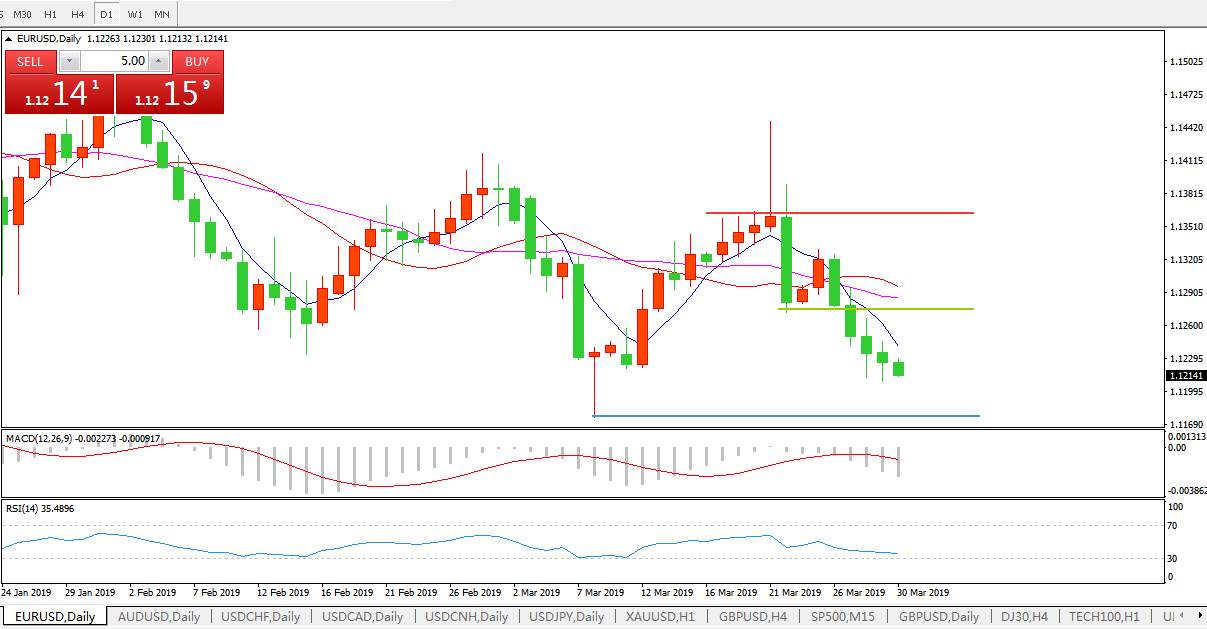Increase lot volume with up arrow
This screenshot has width=1207, height=629.
pos(158,61)
